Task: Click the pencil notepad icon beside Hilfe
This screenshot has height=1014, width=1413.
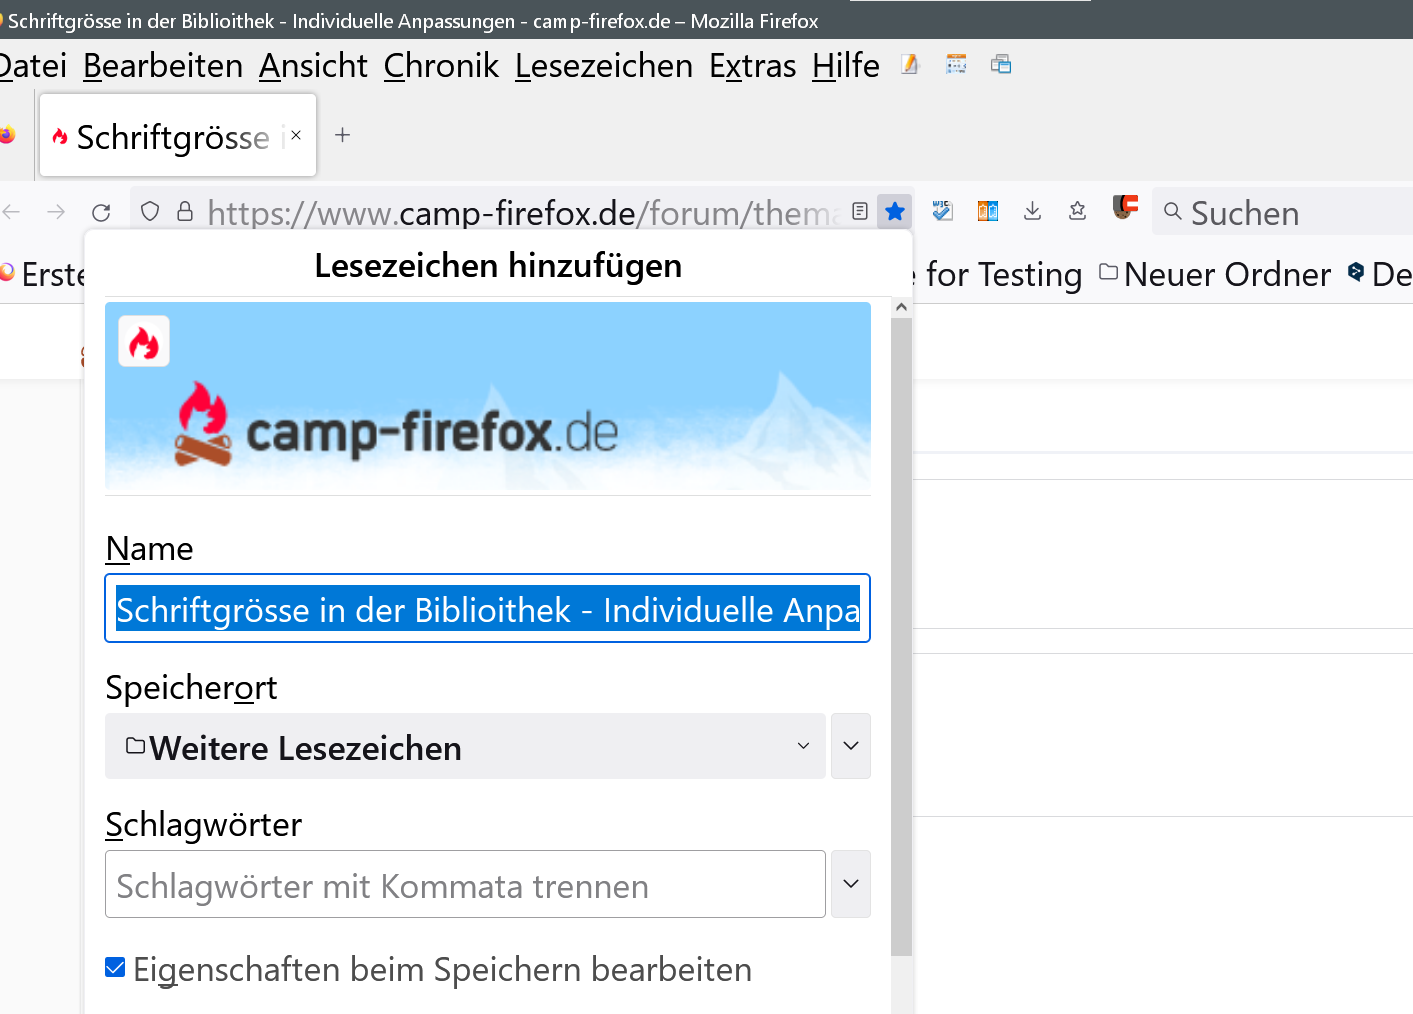Action: tap(909, 65)
